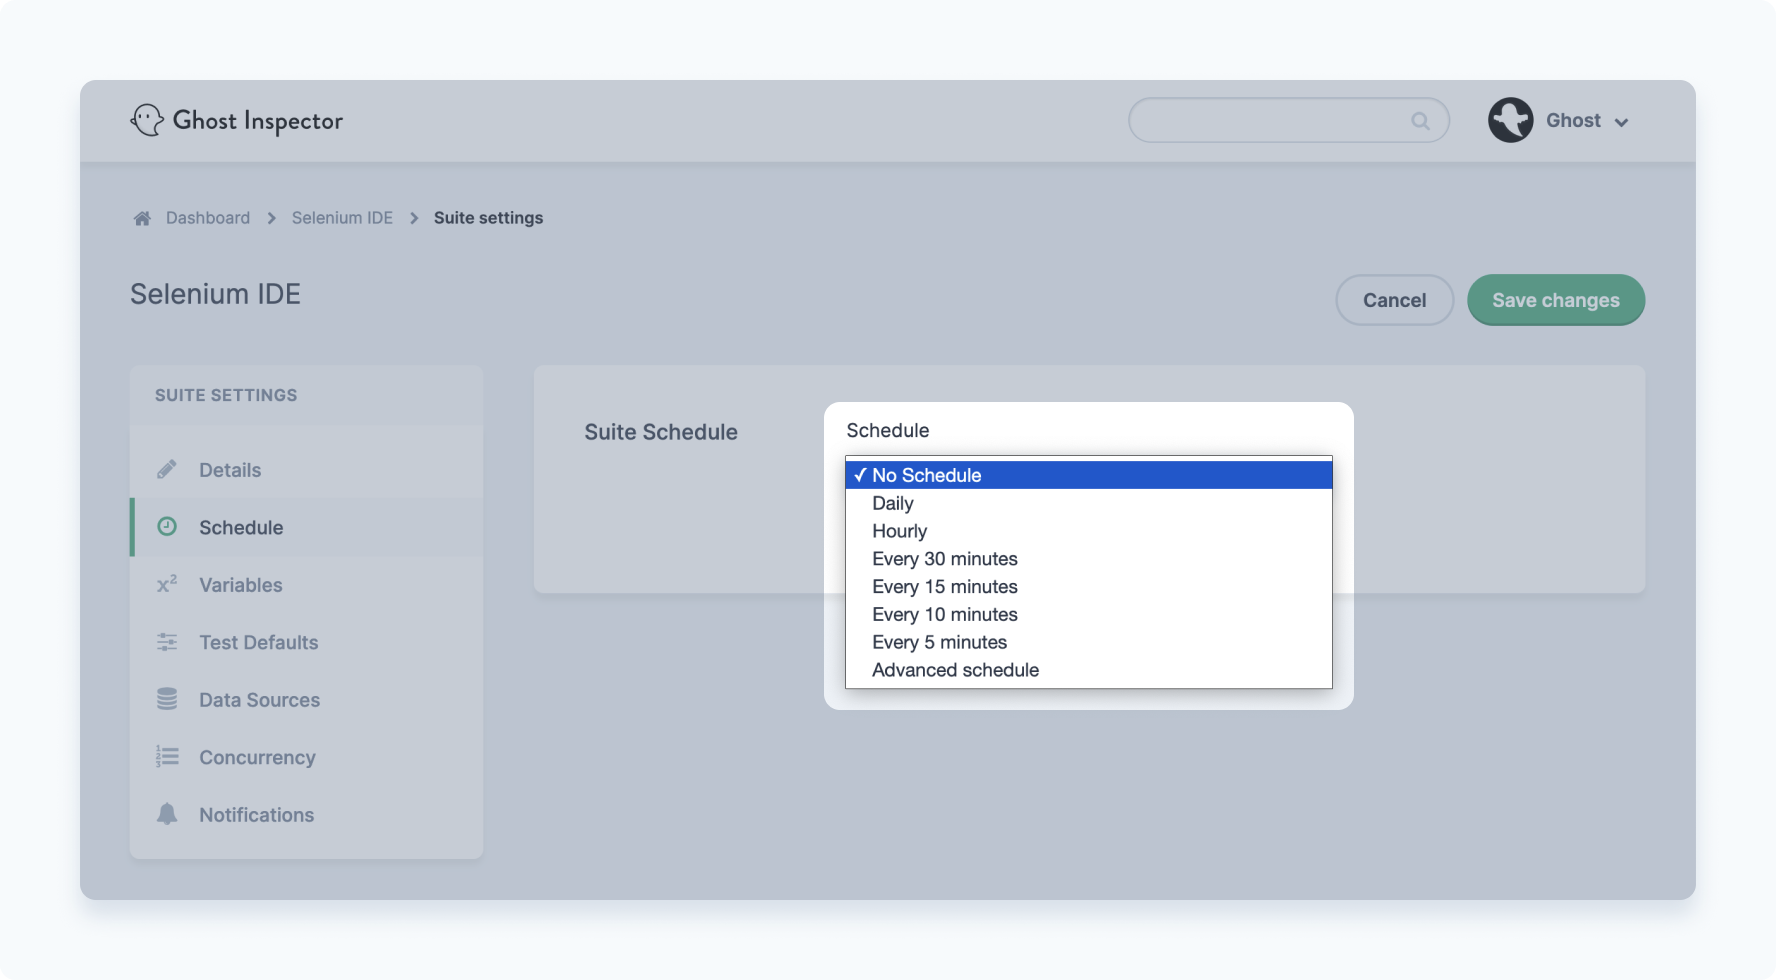
Task: Click the home icon in breadcrumb
Action: point(142,218)
